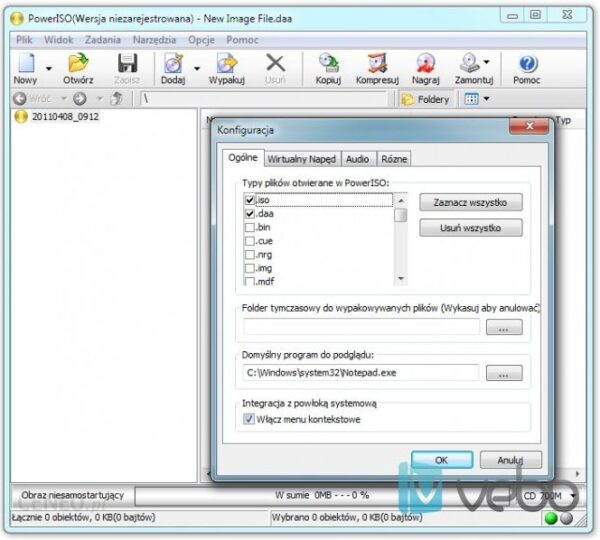Screen dimensions: 600x540
Task: Browse for default preview program
Action: [x=504, y=373]
